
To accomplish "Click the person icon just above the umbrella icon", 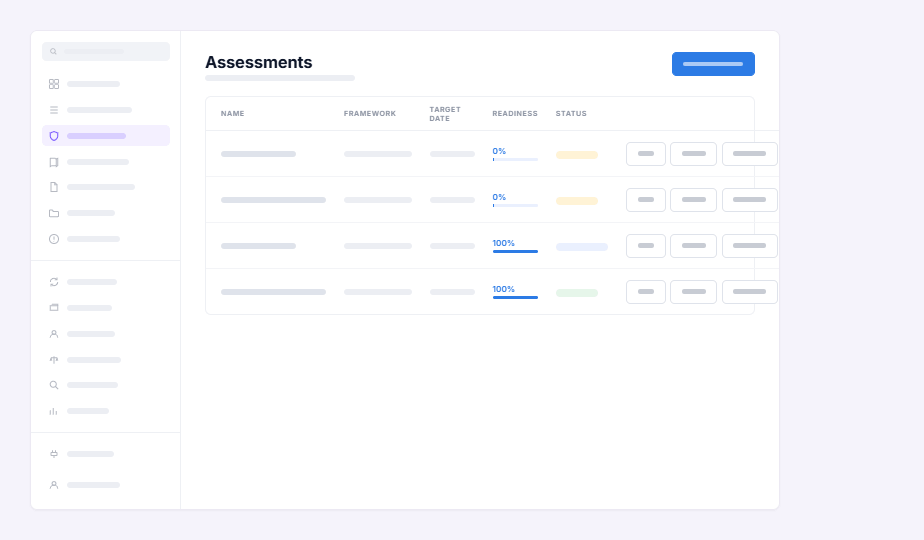I will tap(54, 334).
